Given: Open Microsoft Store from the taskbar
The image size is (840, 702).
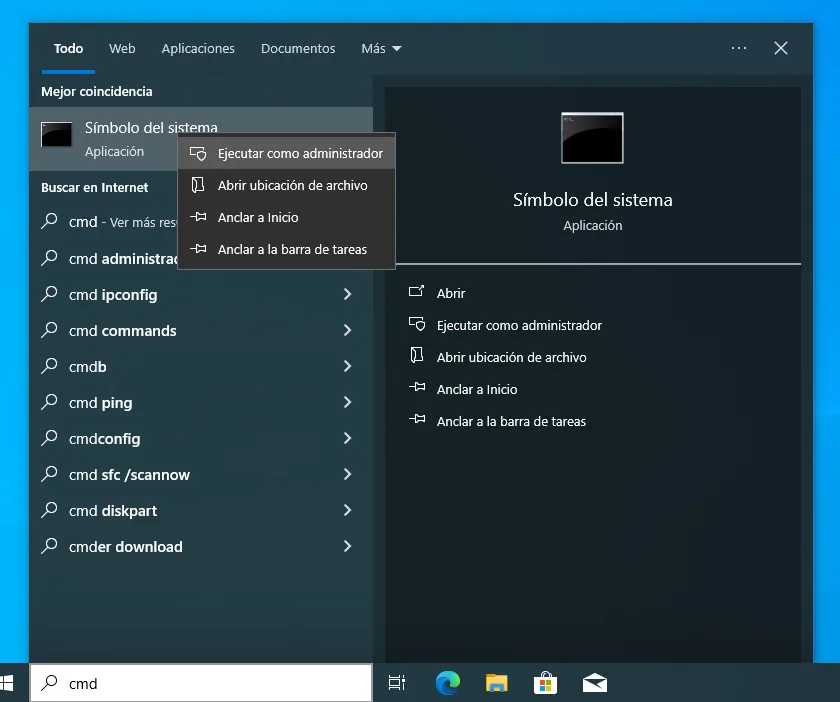Looking at the screenshot, I should click(x=545, y=683).
